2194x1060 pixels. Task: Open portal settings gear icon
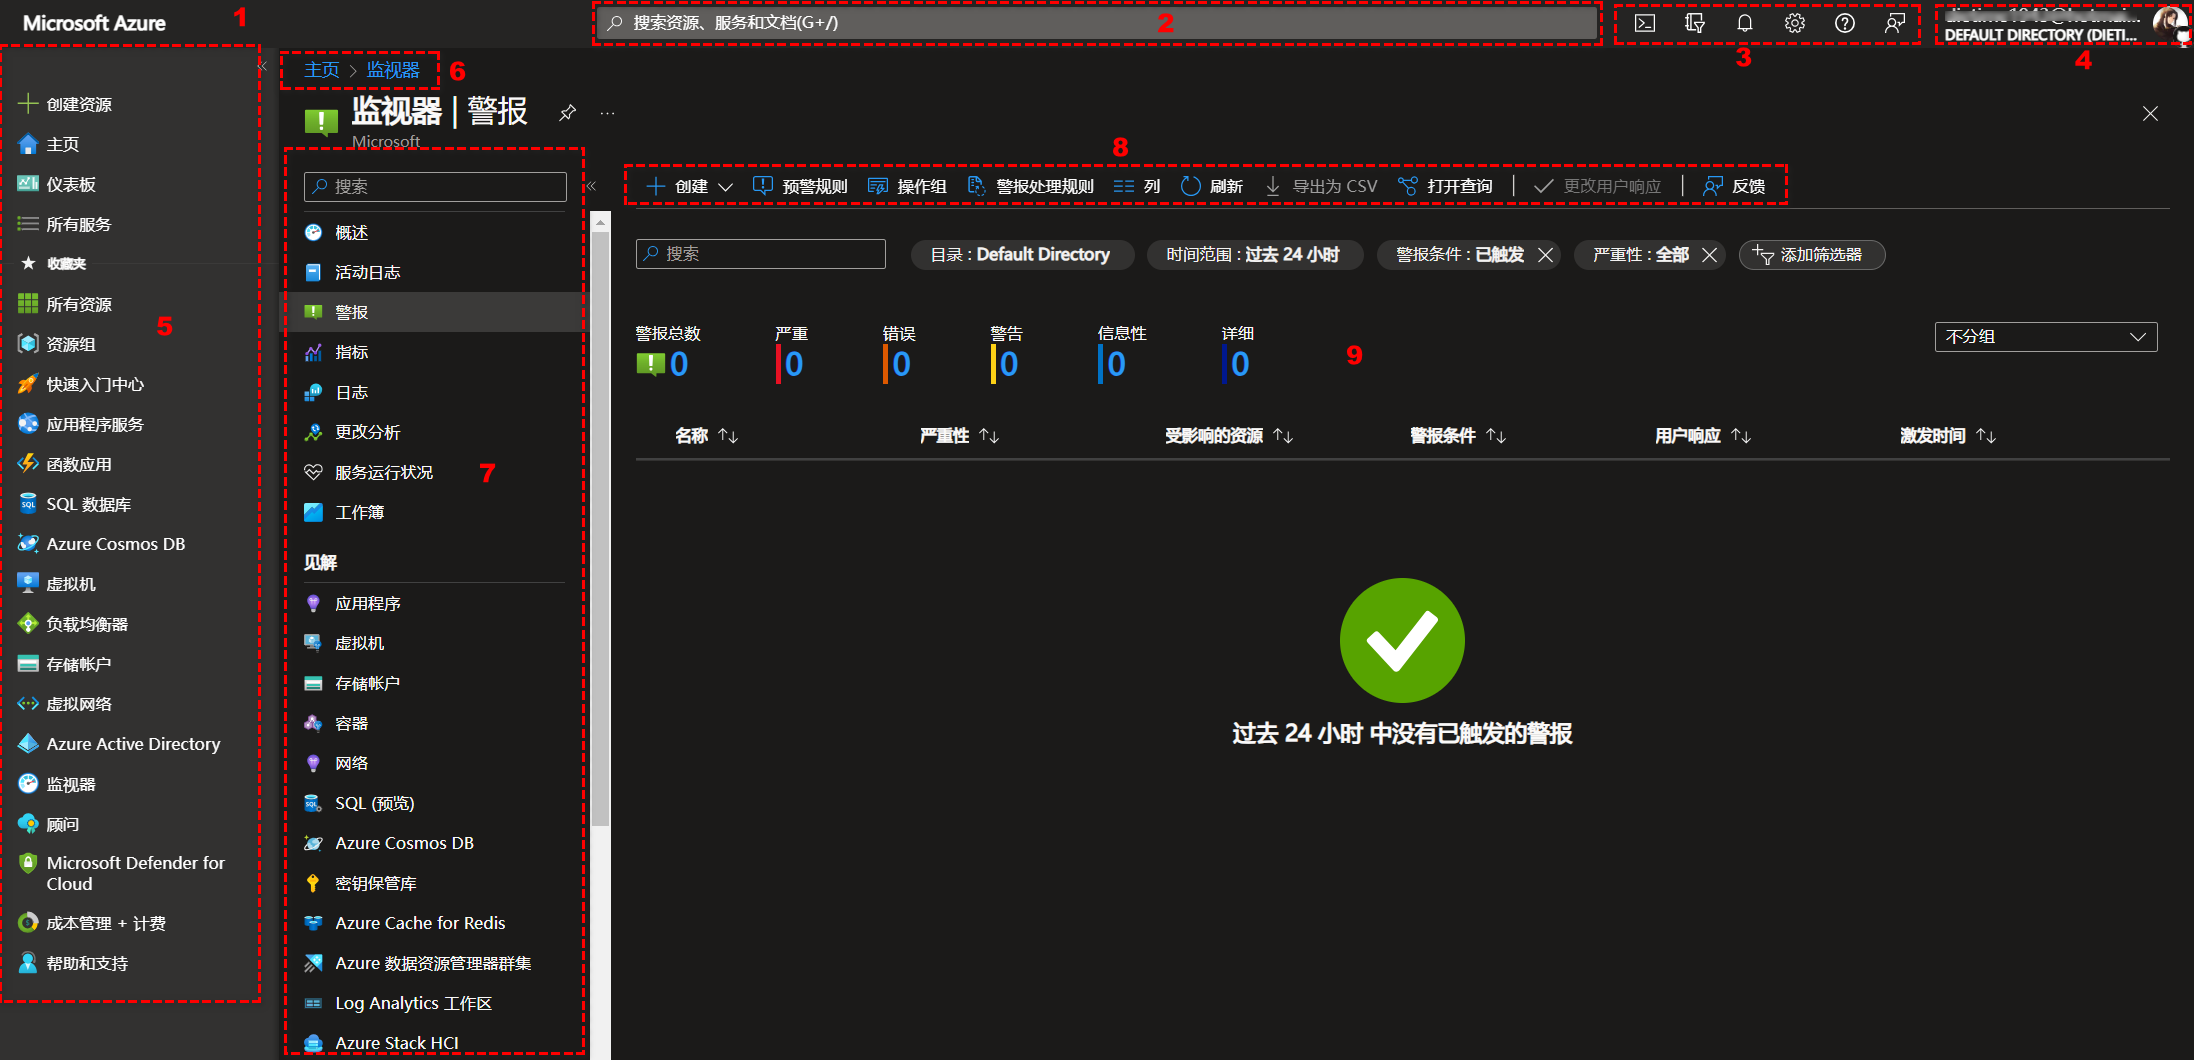point(1795,23)
